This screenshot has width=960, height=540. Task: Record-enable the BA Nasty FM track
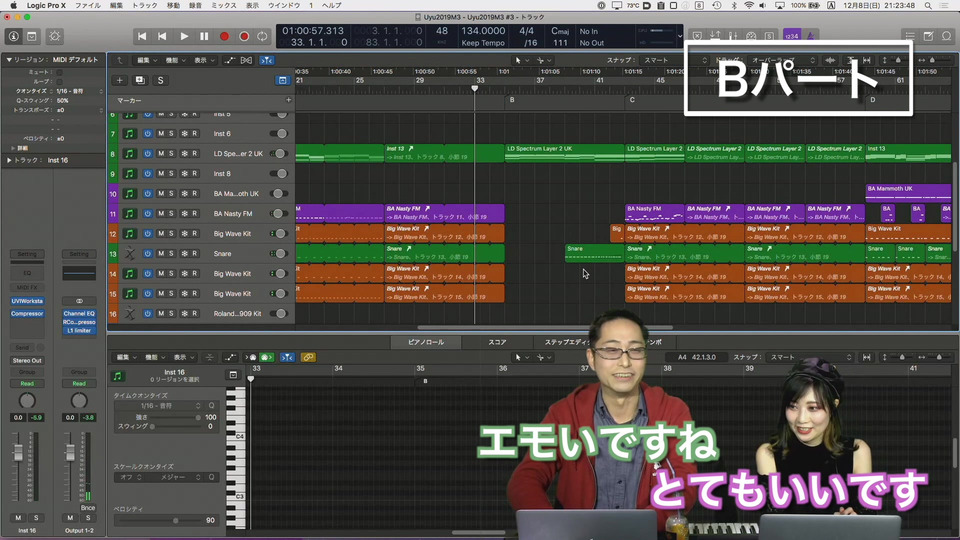pyautogui.click(x=195, y=214)
